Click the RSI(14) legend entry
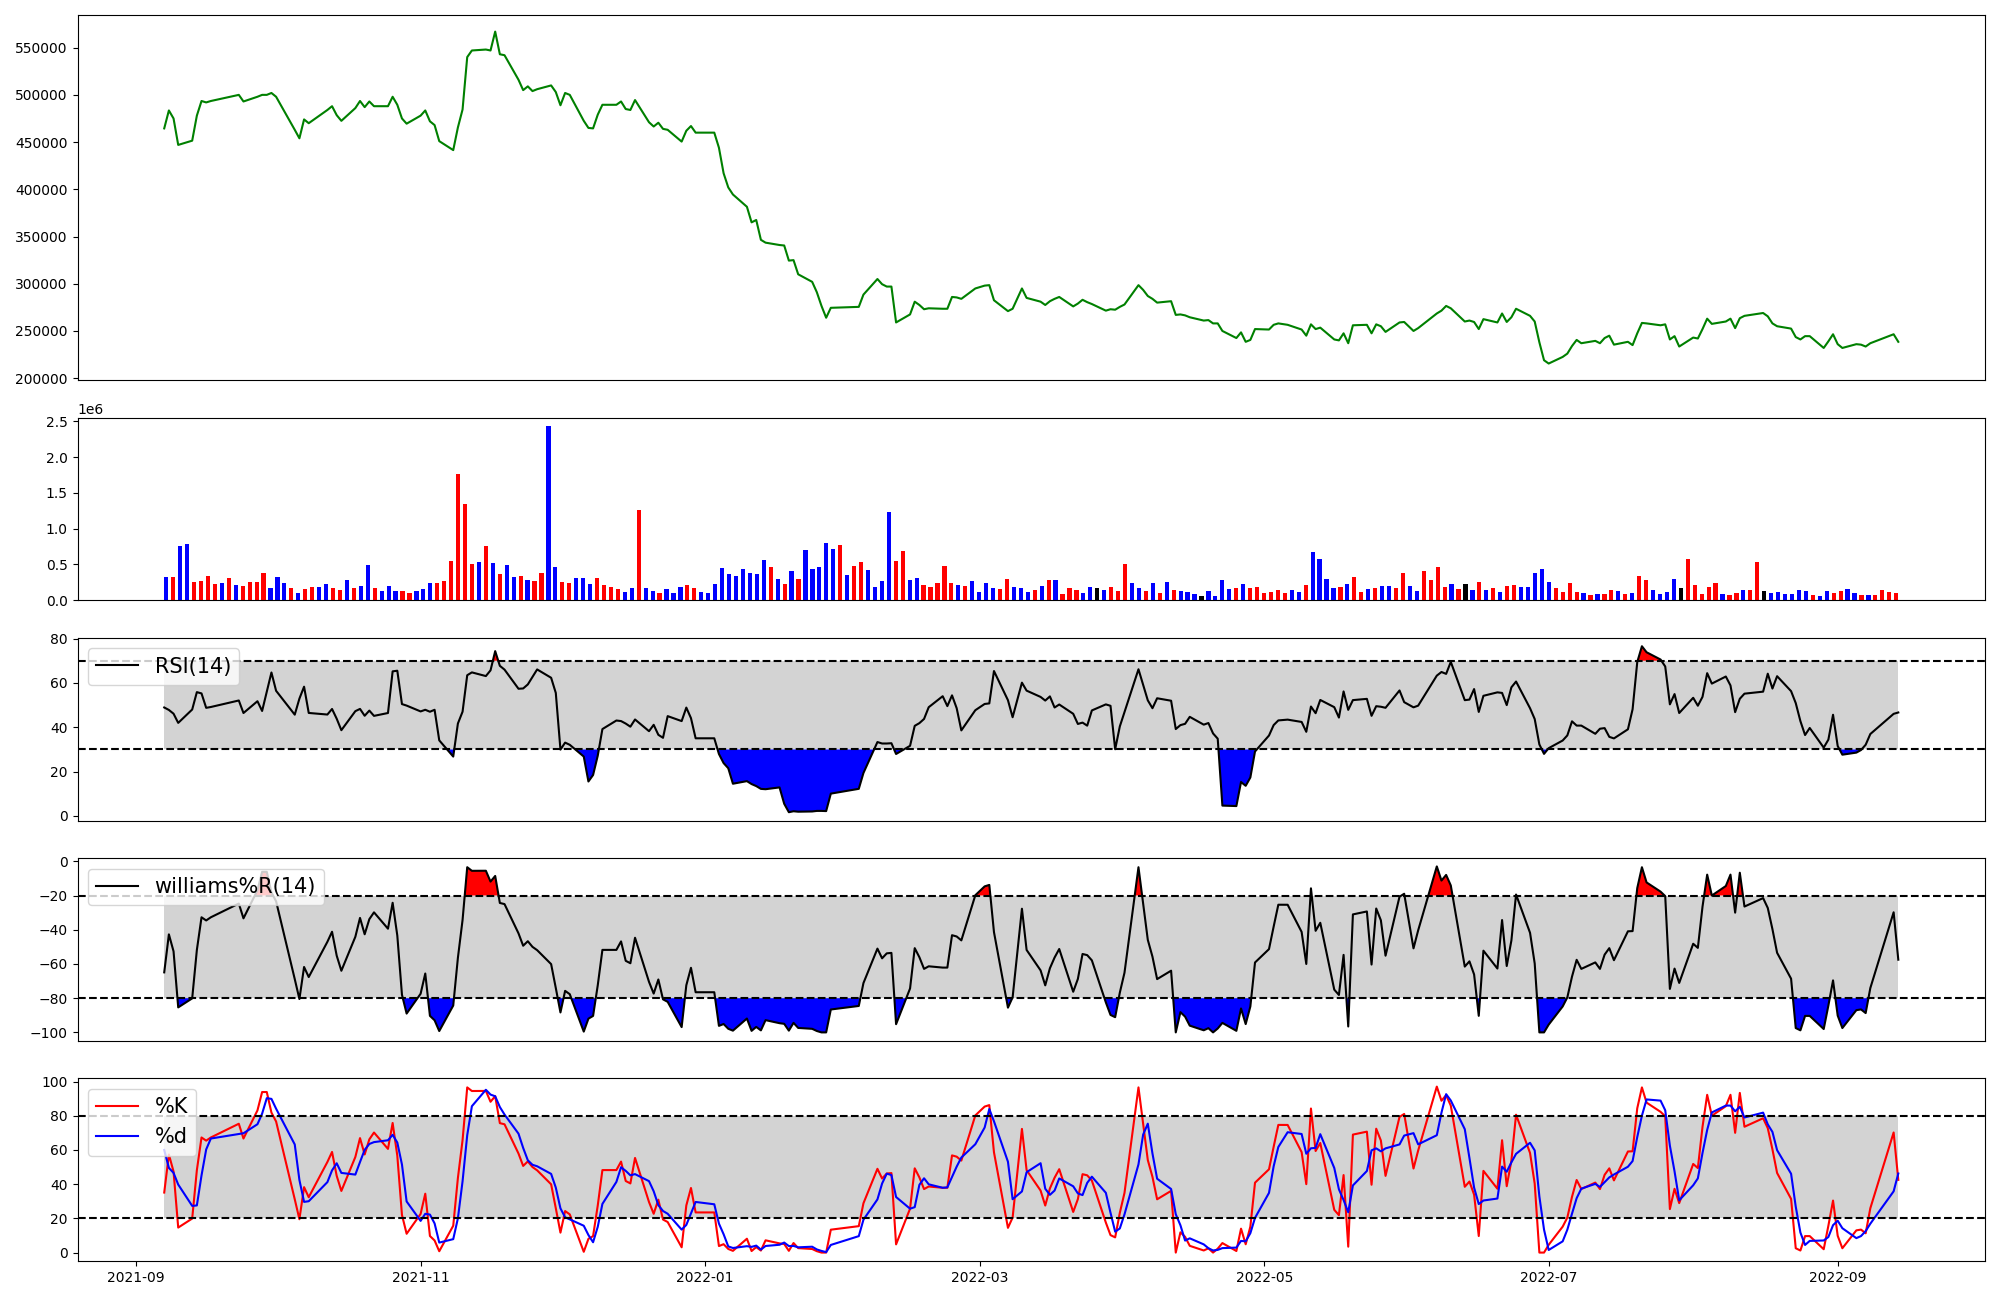The width and height of the screenshot is (2000, 1300). (192, 666)
